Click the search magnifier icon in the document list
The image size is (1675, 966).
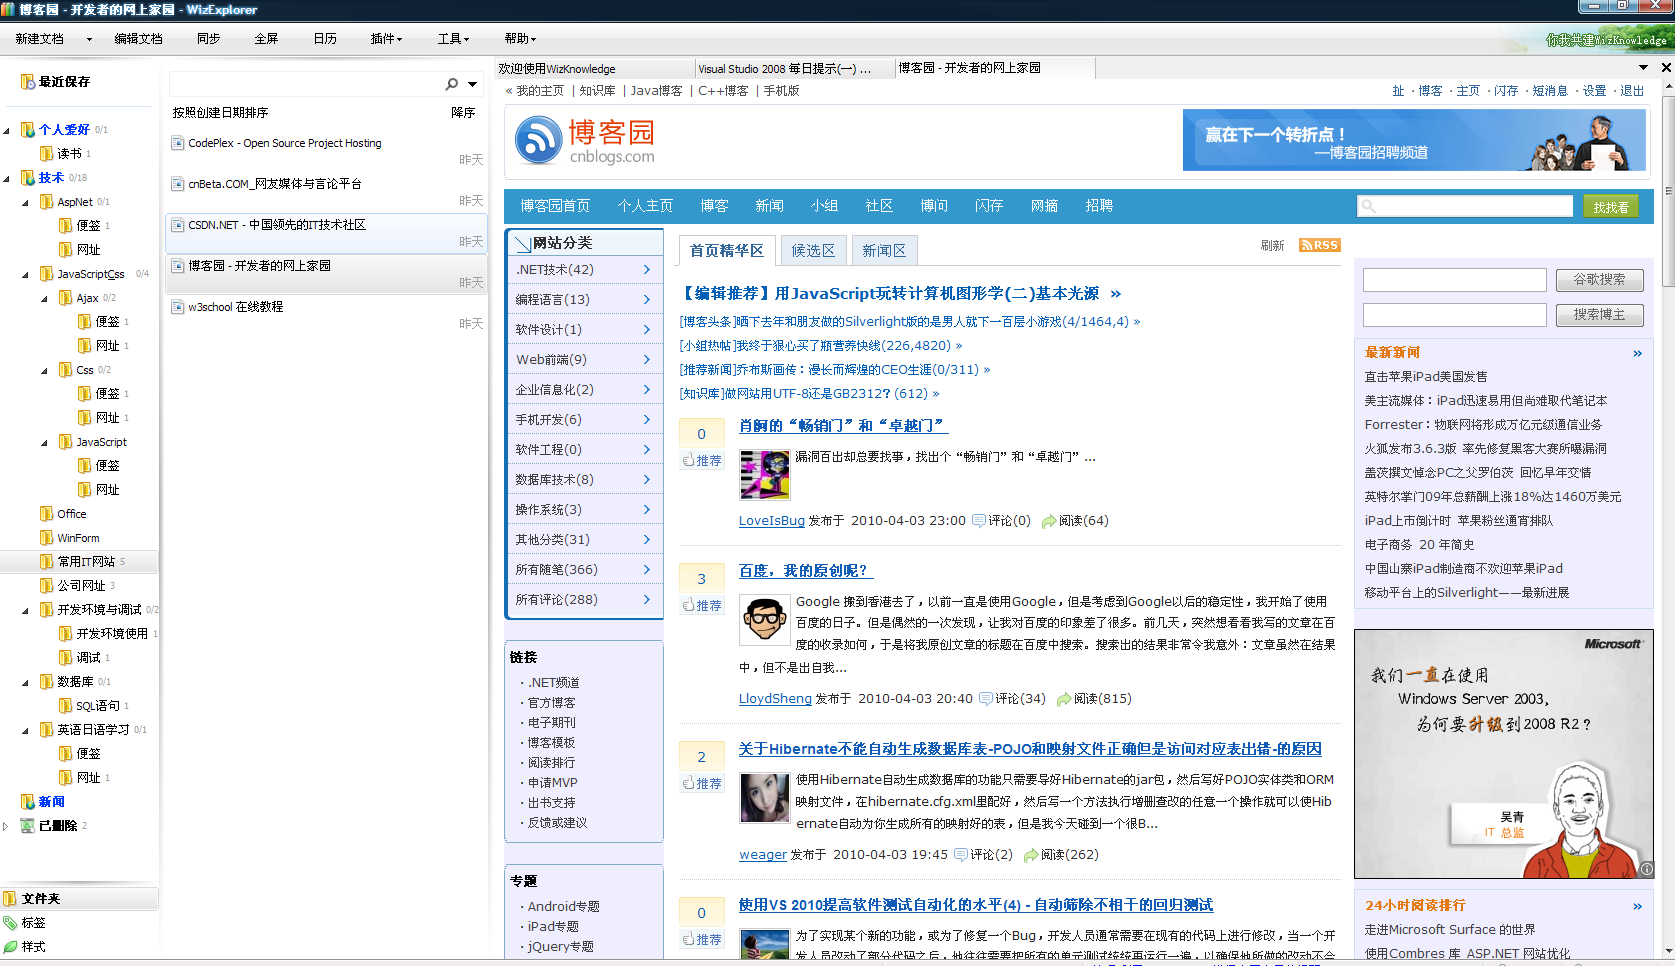tap(452, 84)
